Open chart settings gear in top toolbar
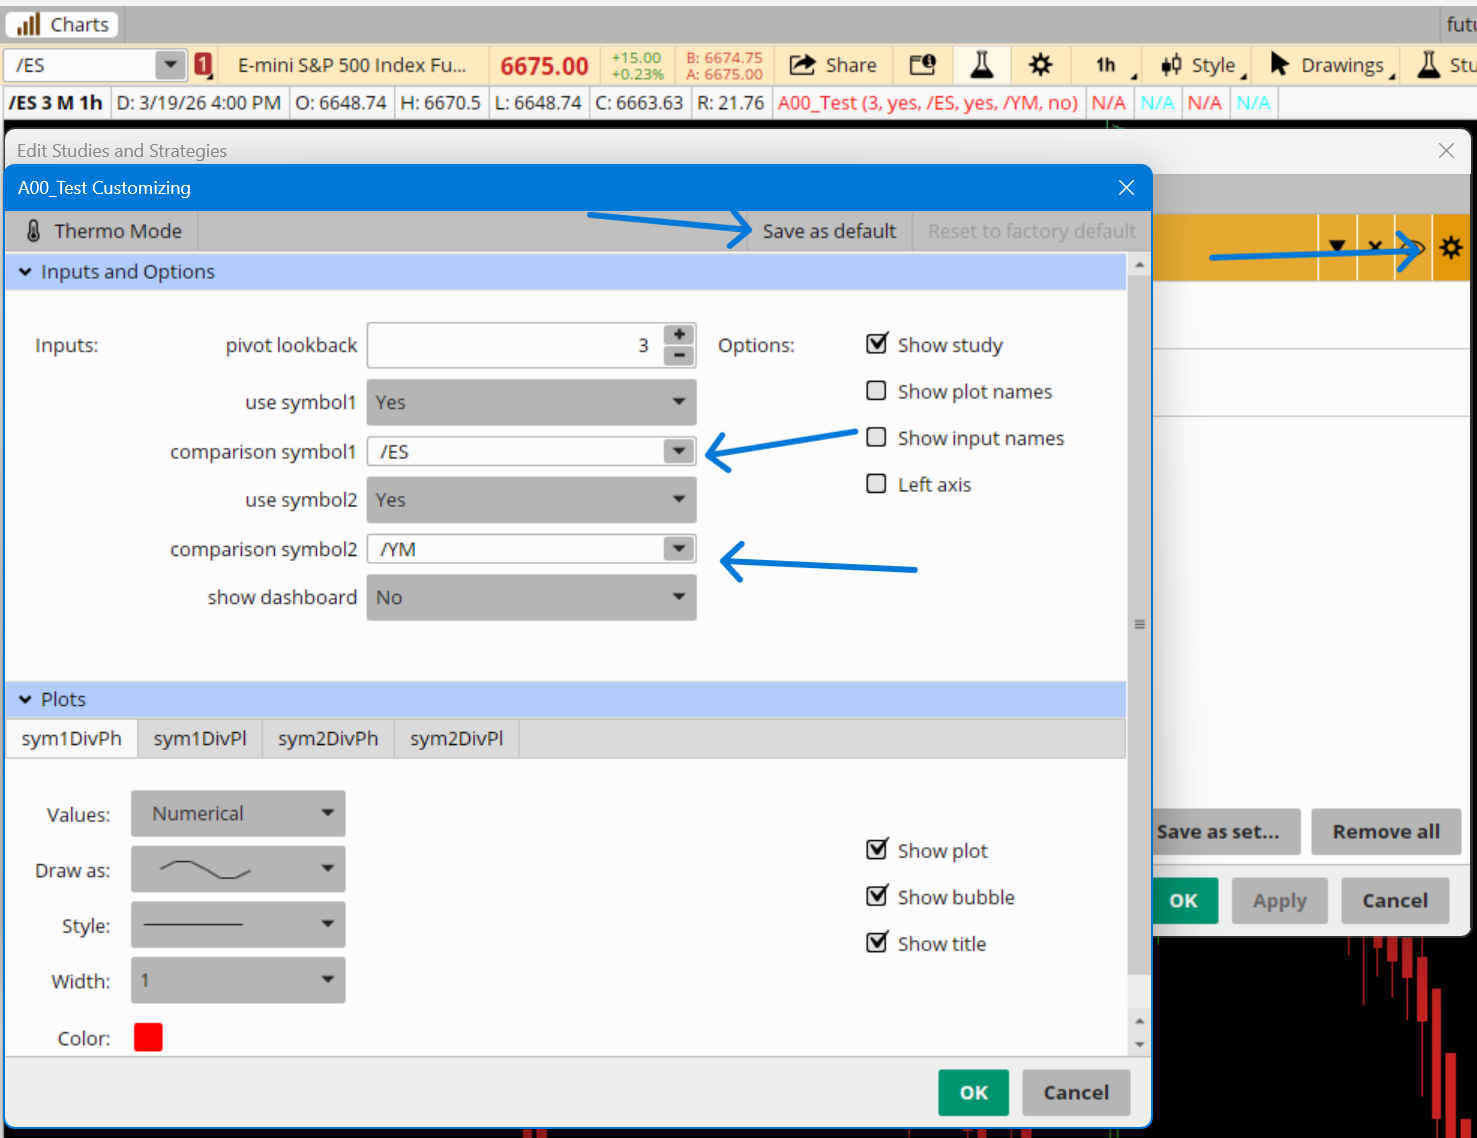 click(x=1040, y=65)
